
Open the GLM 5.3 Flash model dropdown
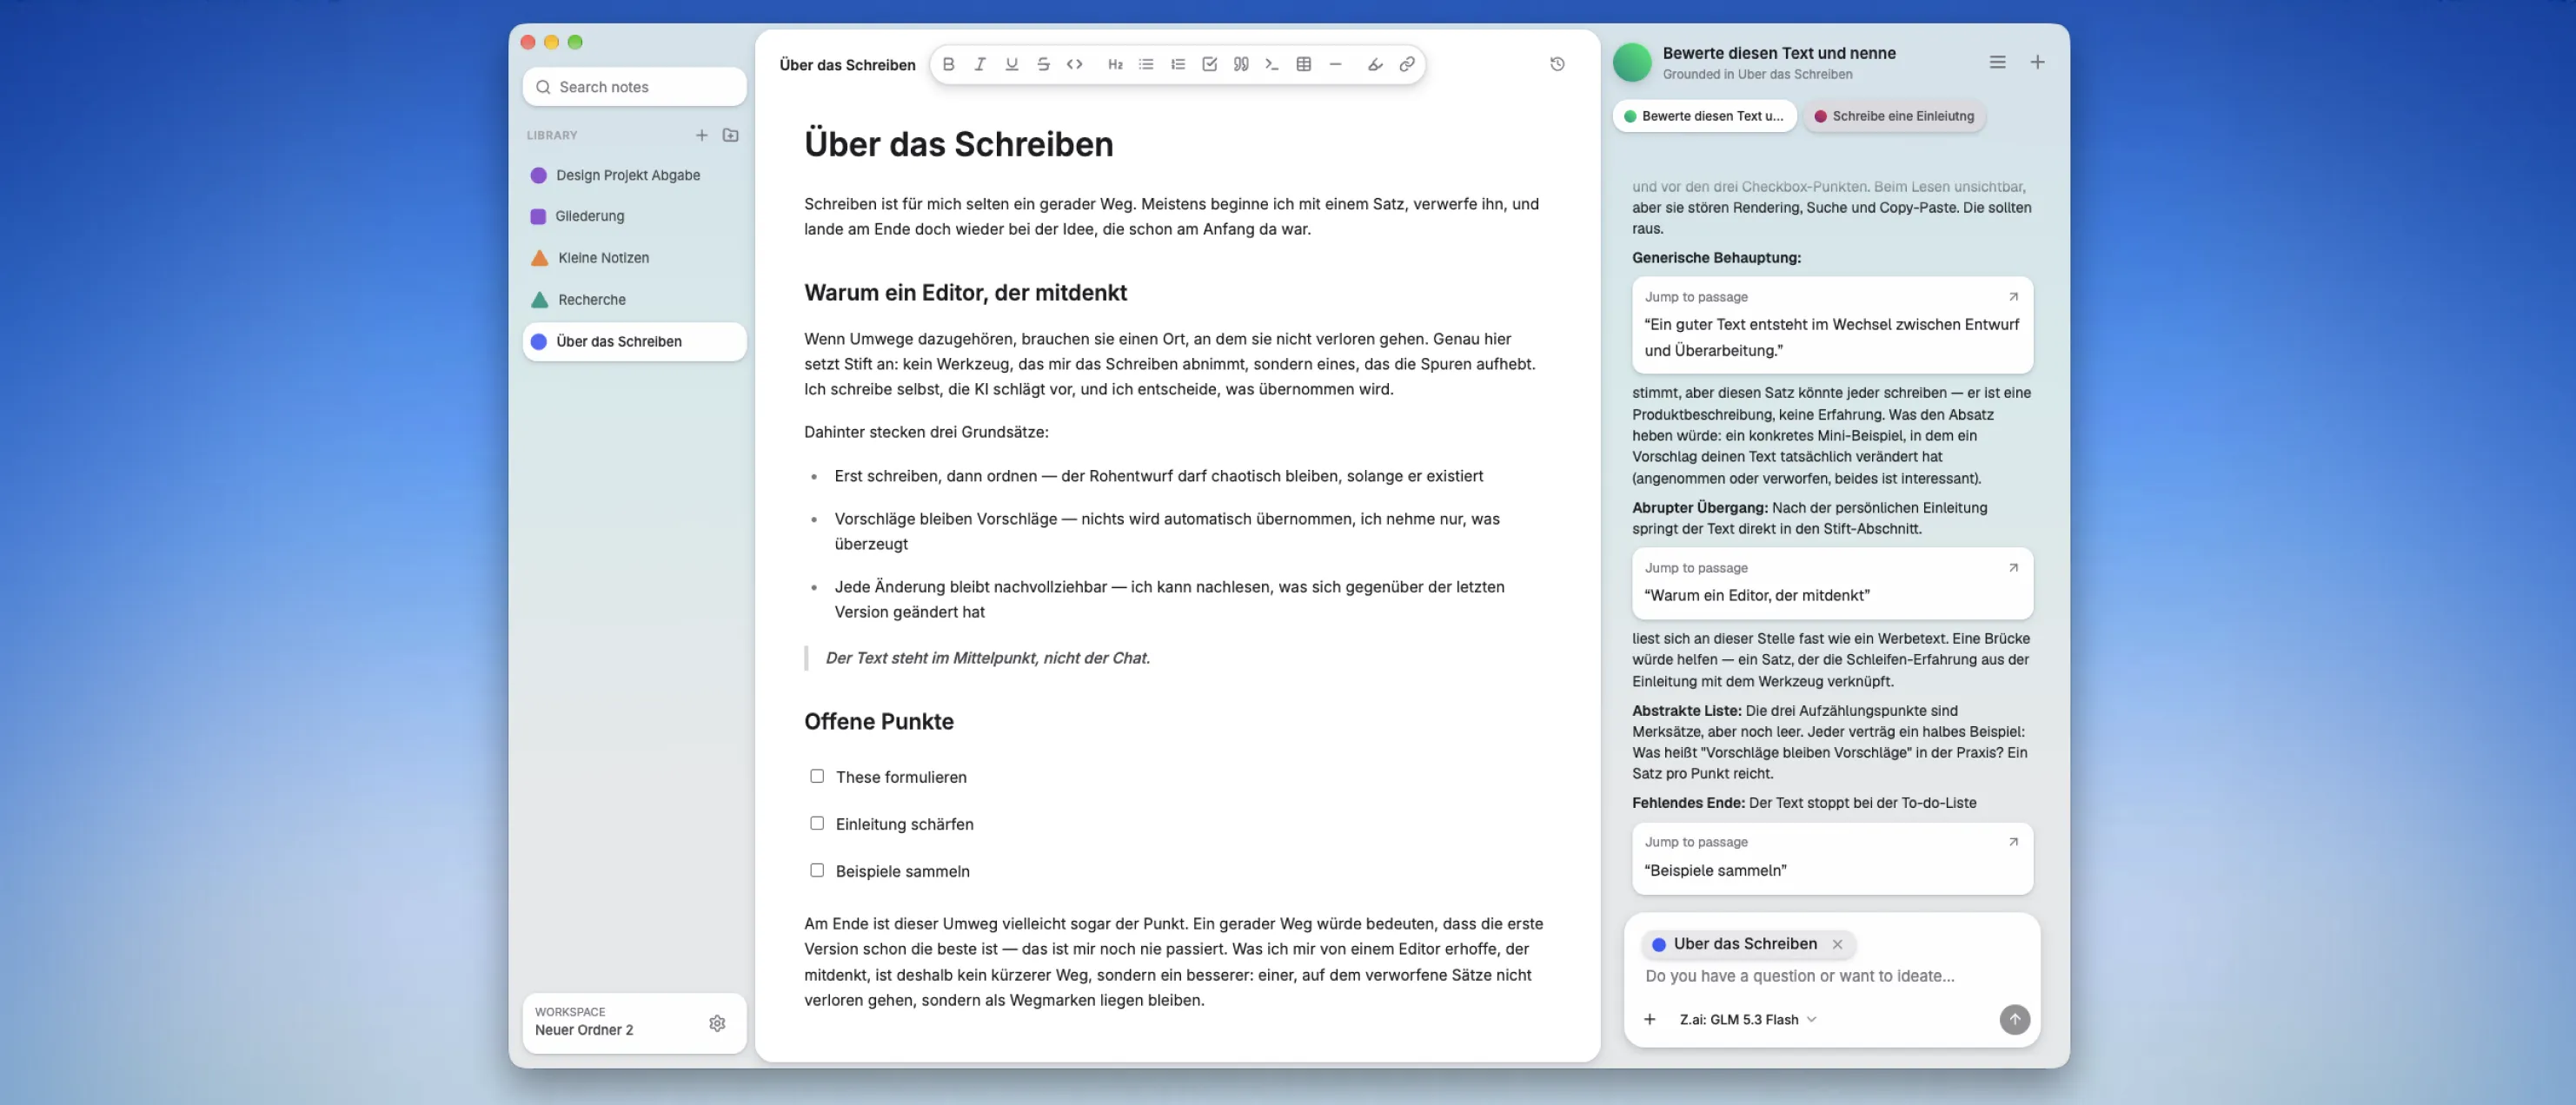click(1748, 1019)
